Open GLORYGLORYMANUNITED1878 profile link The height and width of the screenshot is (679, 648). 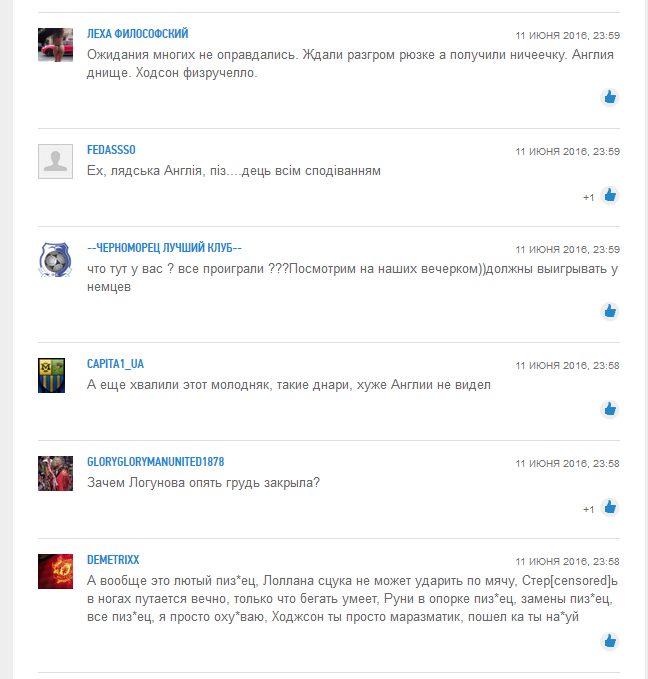pos(156,462)
